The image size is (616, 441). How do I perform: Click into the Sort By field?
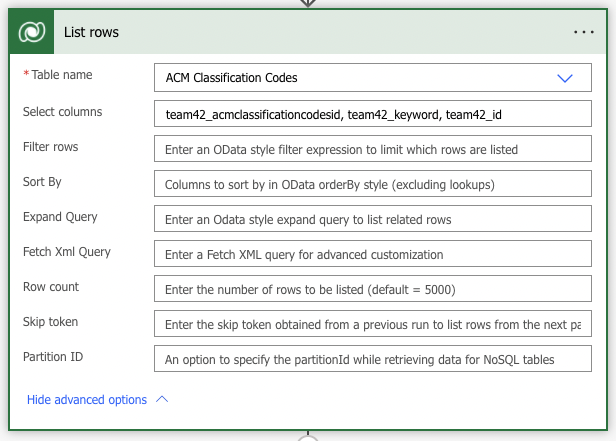(x=373, y=184)
